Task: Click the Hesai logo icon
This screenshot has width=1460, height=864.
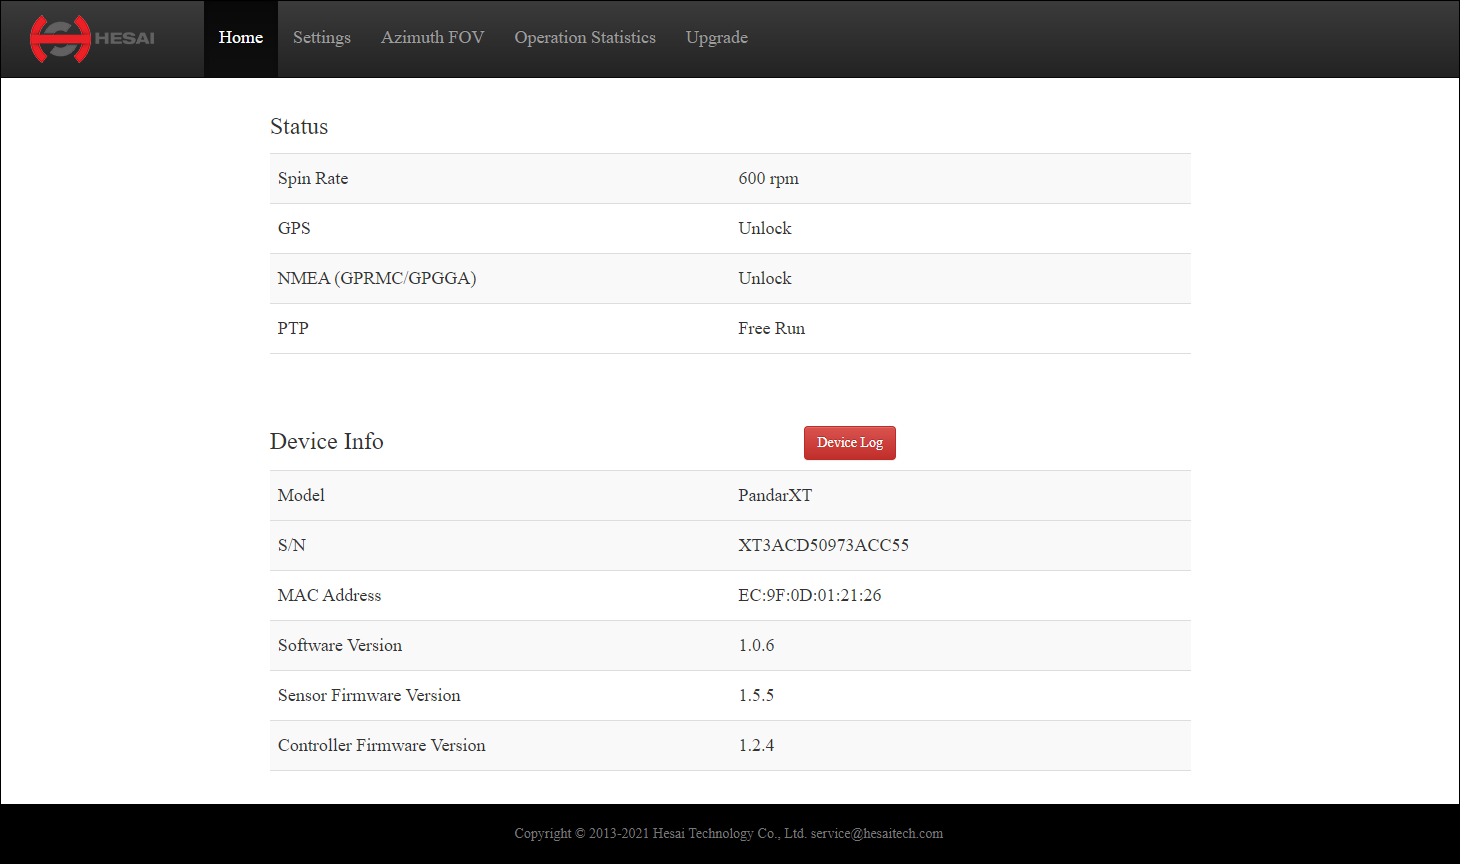Action: coord(92,39)
